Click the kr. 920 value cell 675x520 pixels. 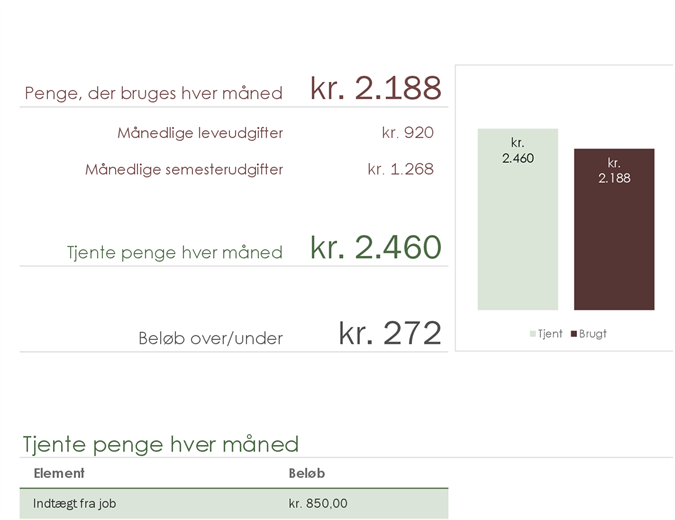coord(408,133)
